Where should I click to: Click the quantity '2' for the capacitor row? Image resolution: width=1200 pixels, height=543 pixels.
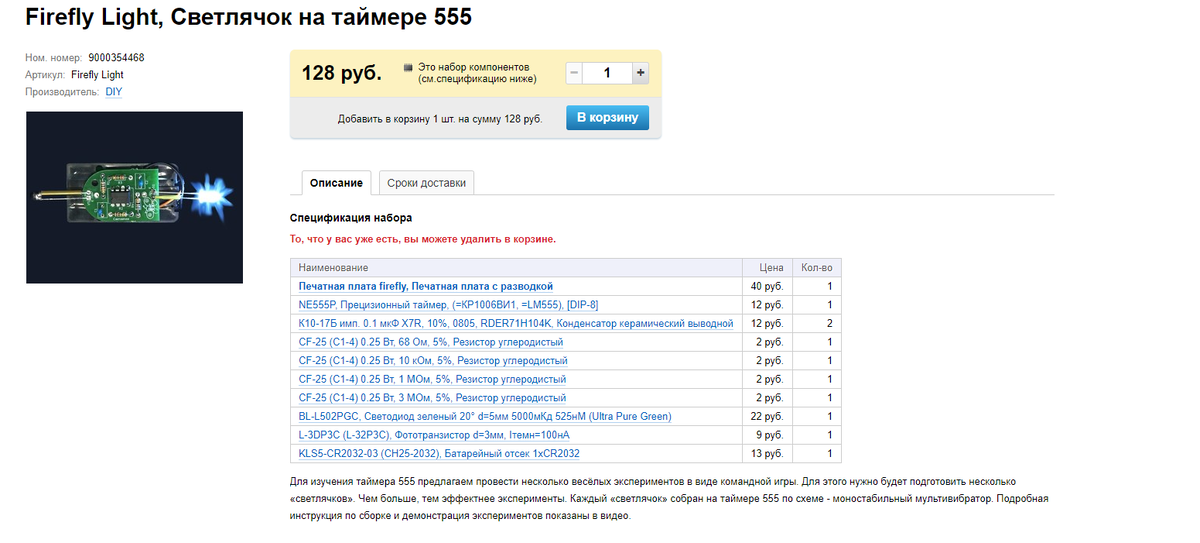(x=830, y=323)
